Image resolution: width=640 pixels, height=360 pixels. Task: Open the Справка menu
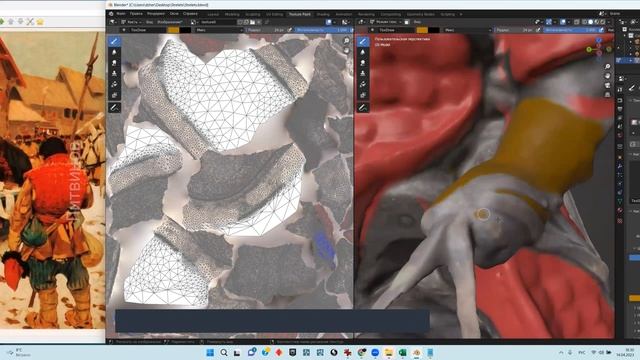click(x=190, y=13)
